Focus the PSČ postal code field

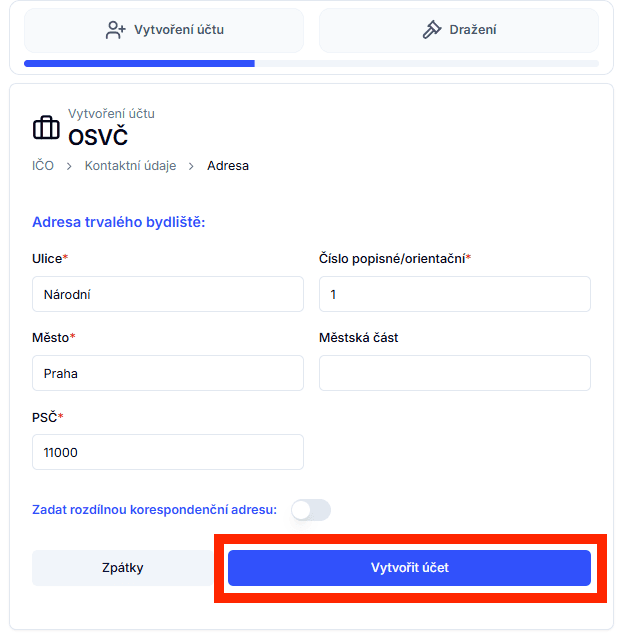pyautogui.click(x=168, y=452)
